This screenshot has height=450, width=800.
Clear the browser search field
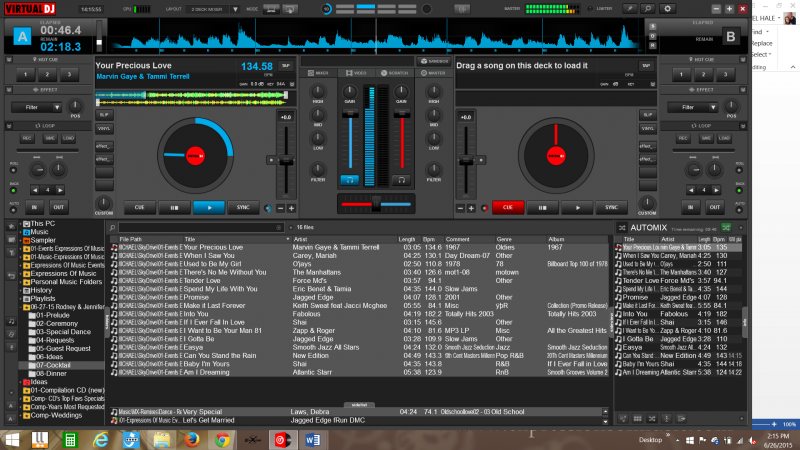pyautogui.click(x=279, y=228)
